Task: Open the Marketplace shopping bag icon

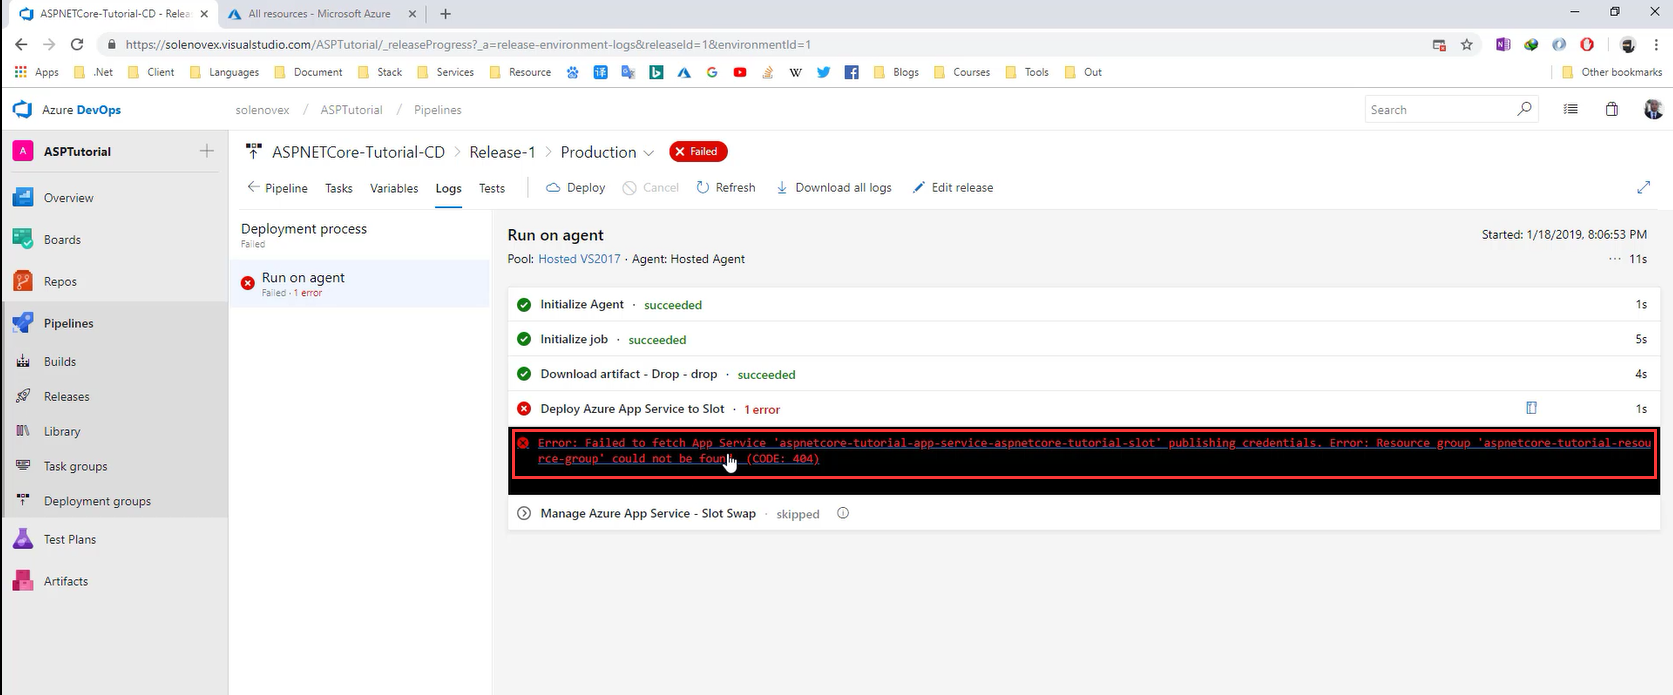Action: (1612, 110)
